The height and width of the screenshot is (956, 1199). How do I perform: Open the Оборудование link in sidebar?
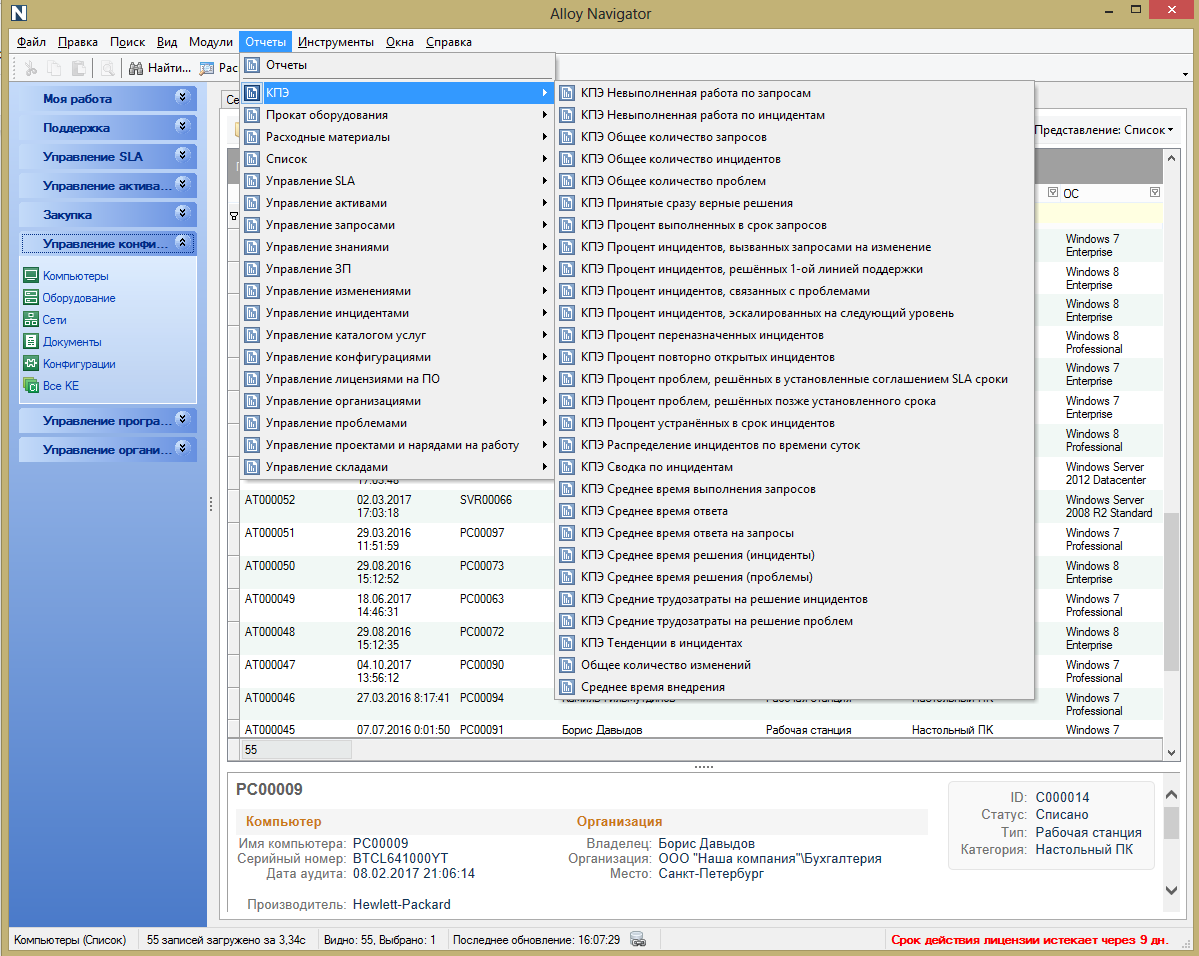click(79, 298)
